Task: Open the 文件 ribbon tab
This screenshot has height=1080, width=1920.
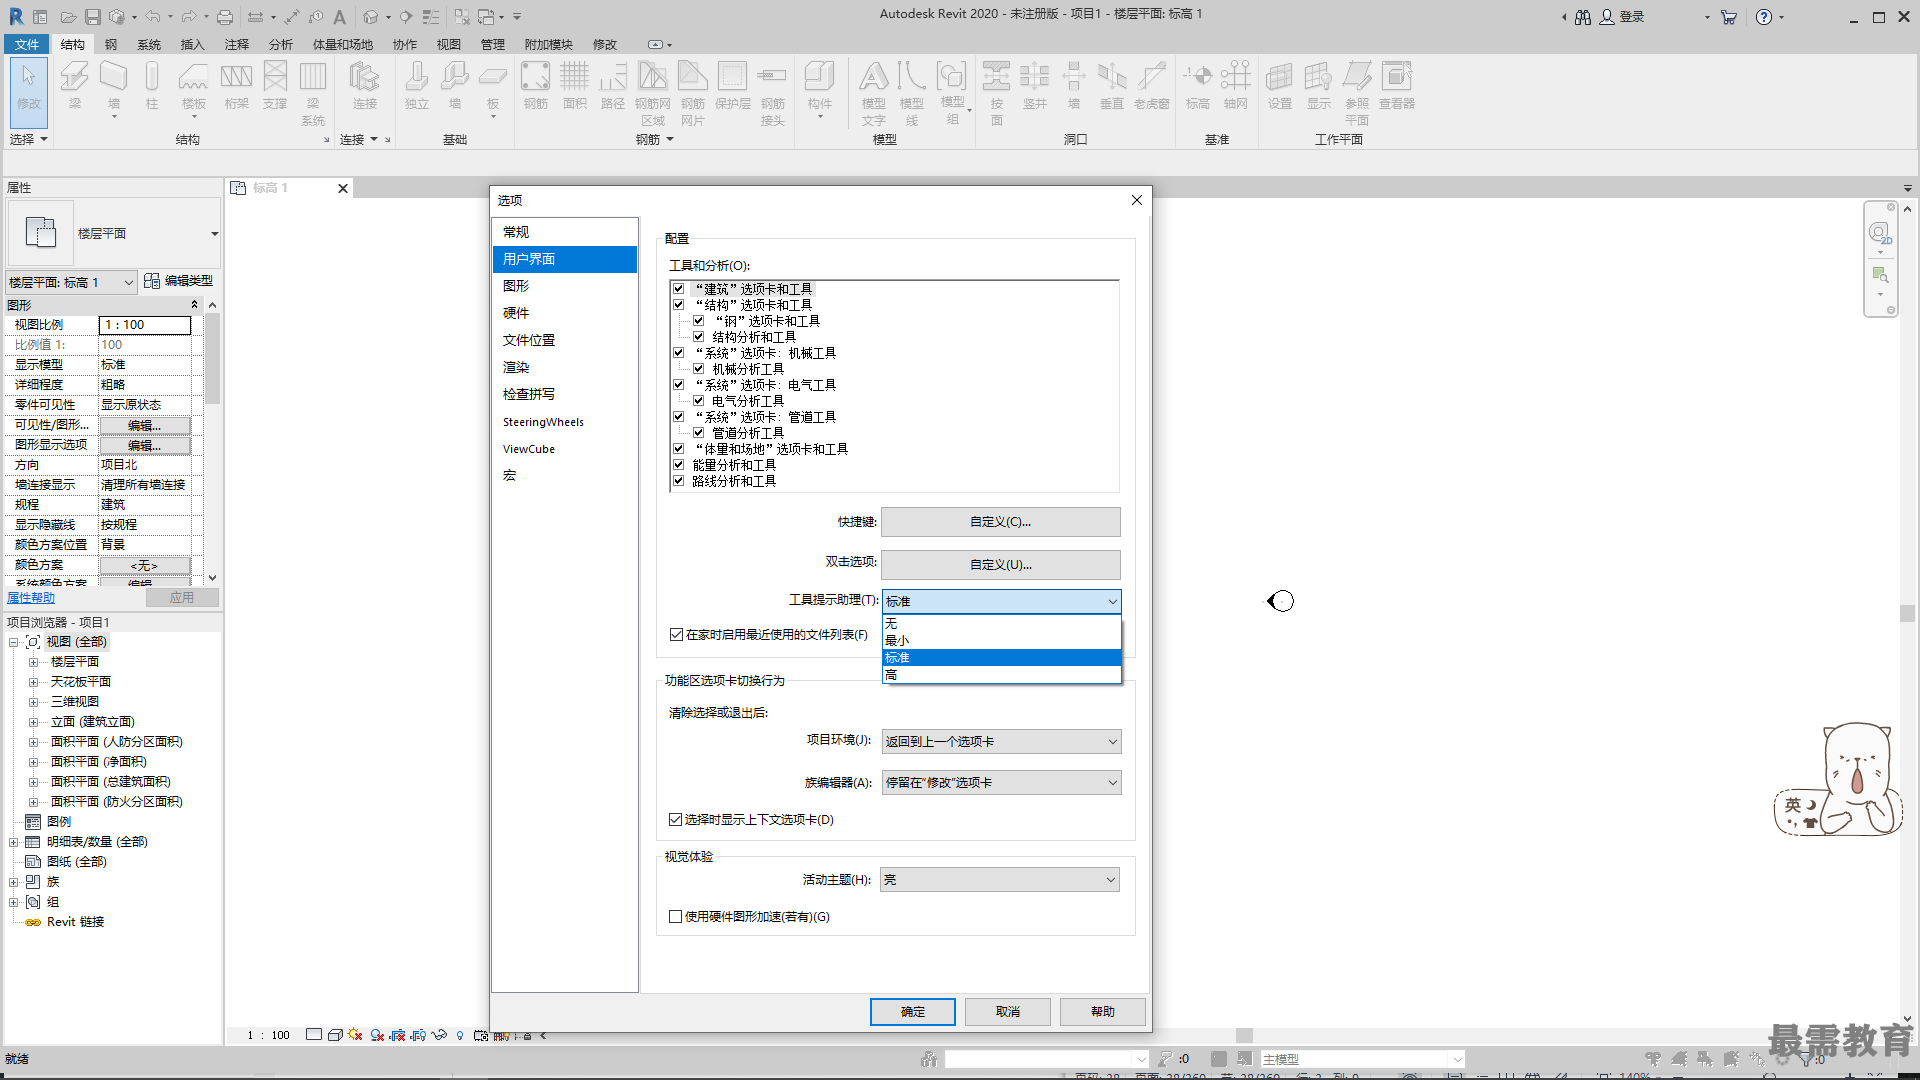Action: click(x=27, y=44)
